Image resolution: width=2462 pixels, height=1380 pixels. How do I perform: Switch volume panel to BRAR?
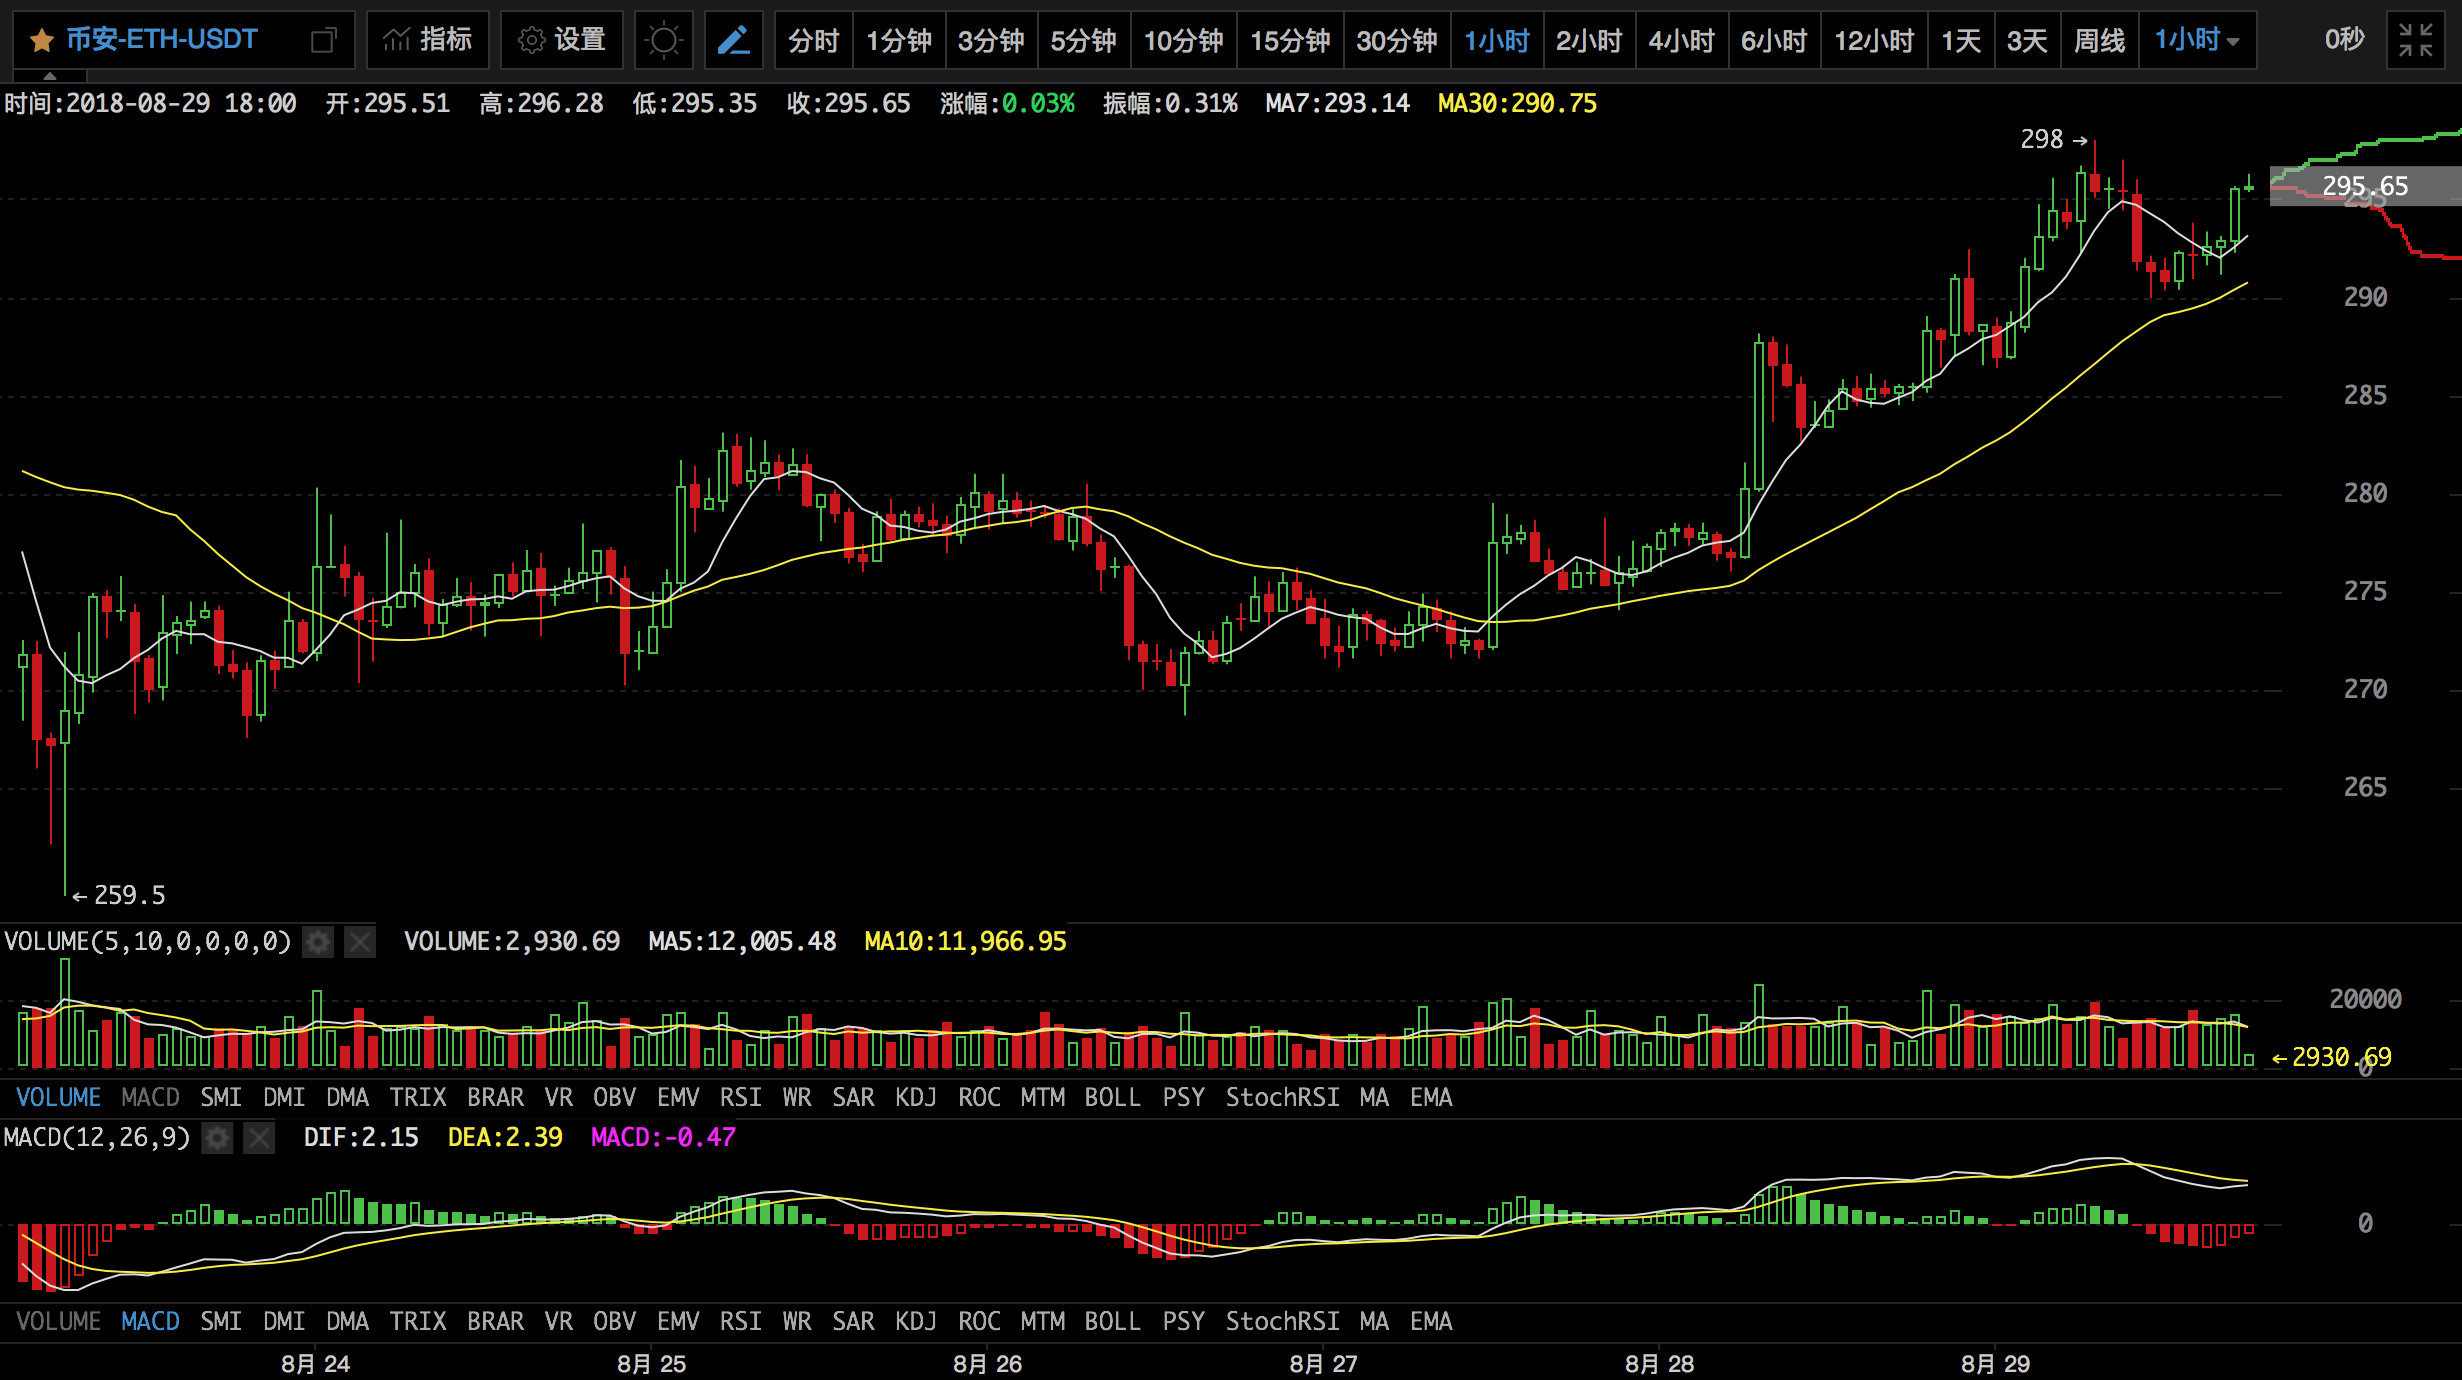[496, 1097]
